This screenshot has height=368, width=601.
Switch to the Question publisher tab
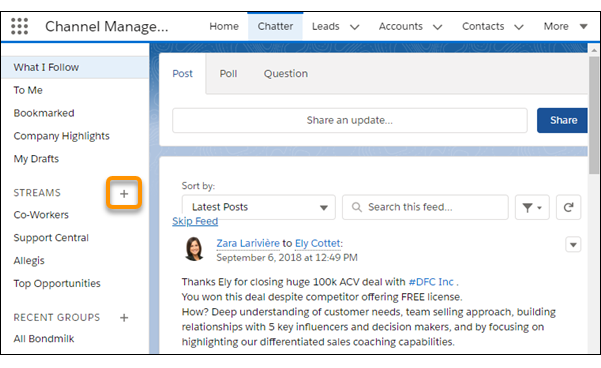(286, 74)
